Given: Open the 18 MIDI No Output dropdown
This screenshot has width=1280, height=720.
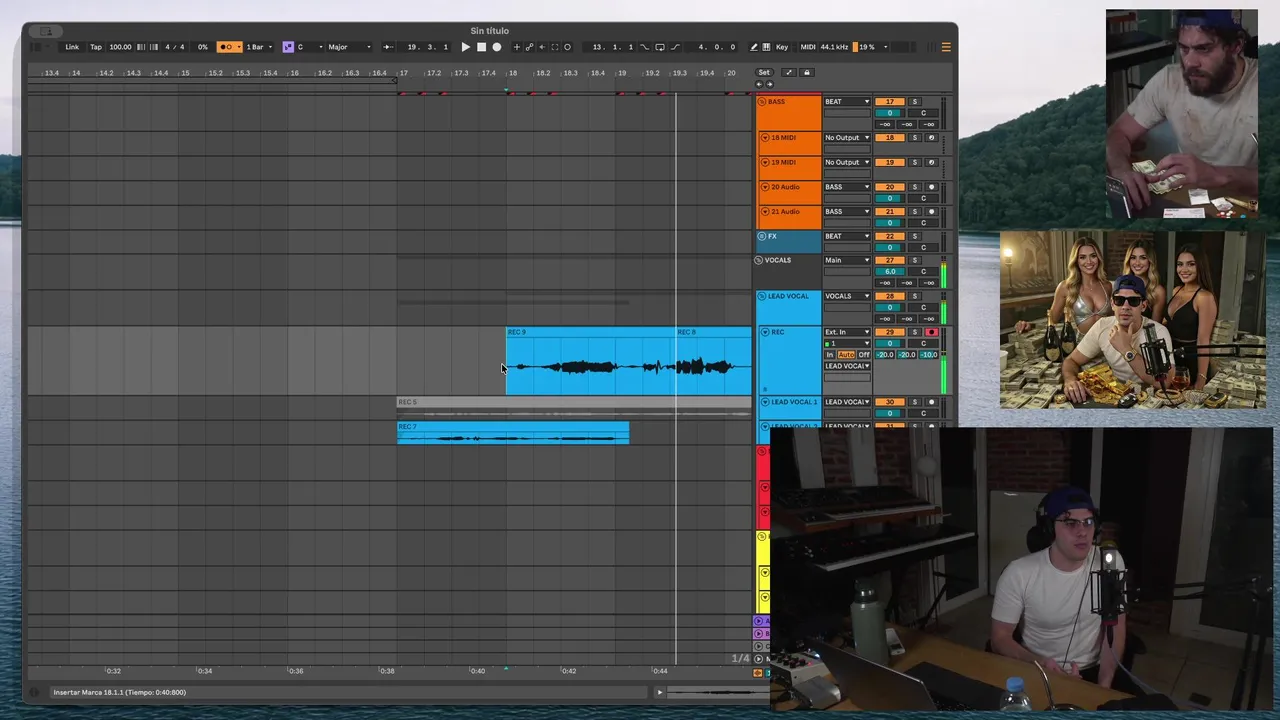Looking at the screenshot, I should (x=847, y=138).
